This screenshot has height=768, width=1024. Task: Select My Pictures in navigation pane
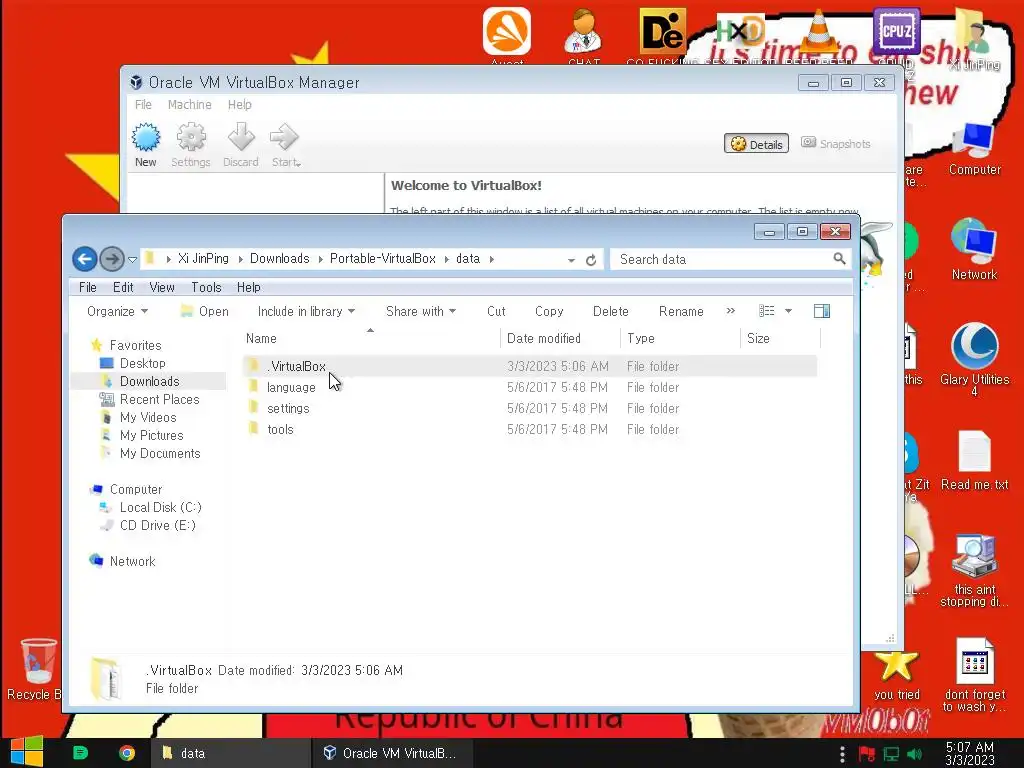coord(152,435)
